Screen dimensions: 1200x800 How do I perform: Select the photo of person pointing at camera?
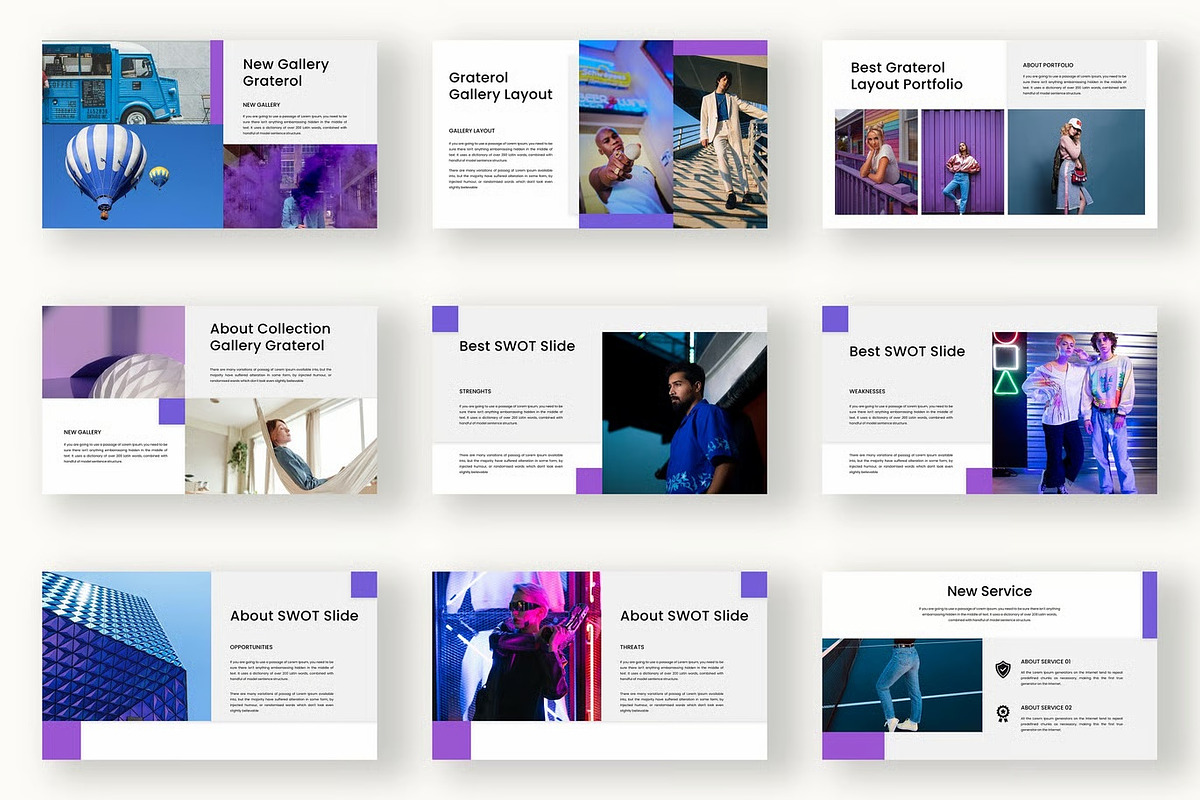[626, 127]
